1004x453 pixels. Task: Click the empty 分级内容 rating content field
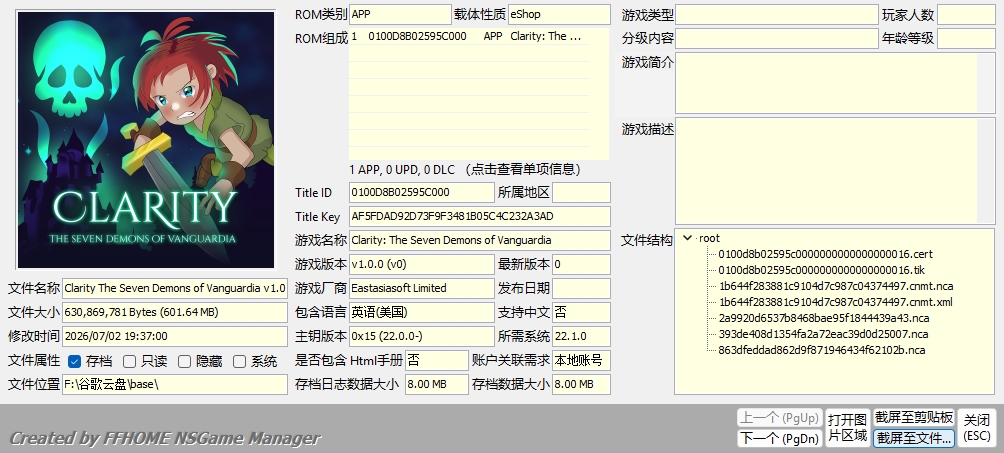point(777,38)
